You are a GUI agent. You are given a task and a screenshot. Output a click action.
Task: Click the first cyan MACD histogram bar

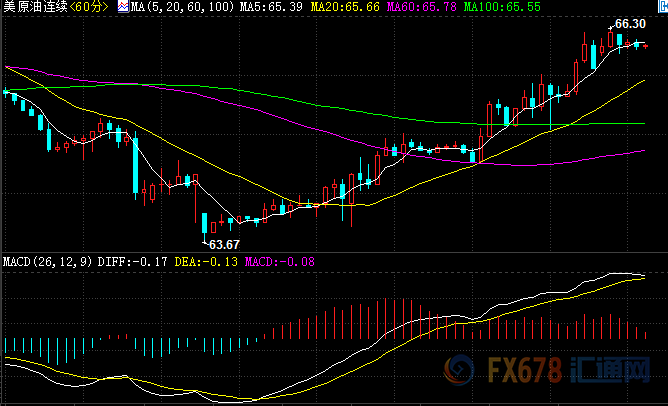(x=6, y=347)
